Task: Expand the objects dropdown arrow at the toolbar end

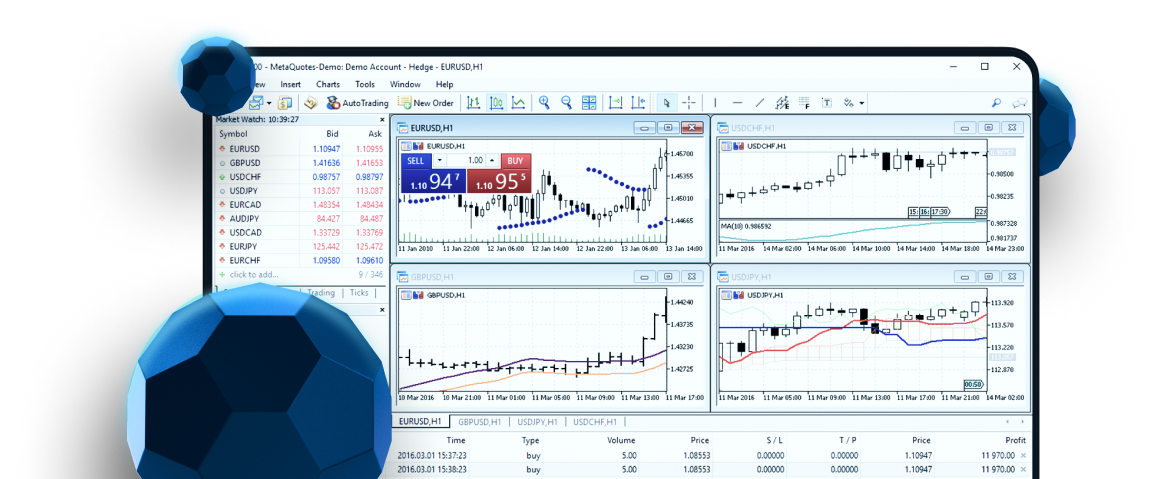Action: pyautogui.click(x=861, y=103)
